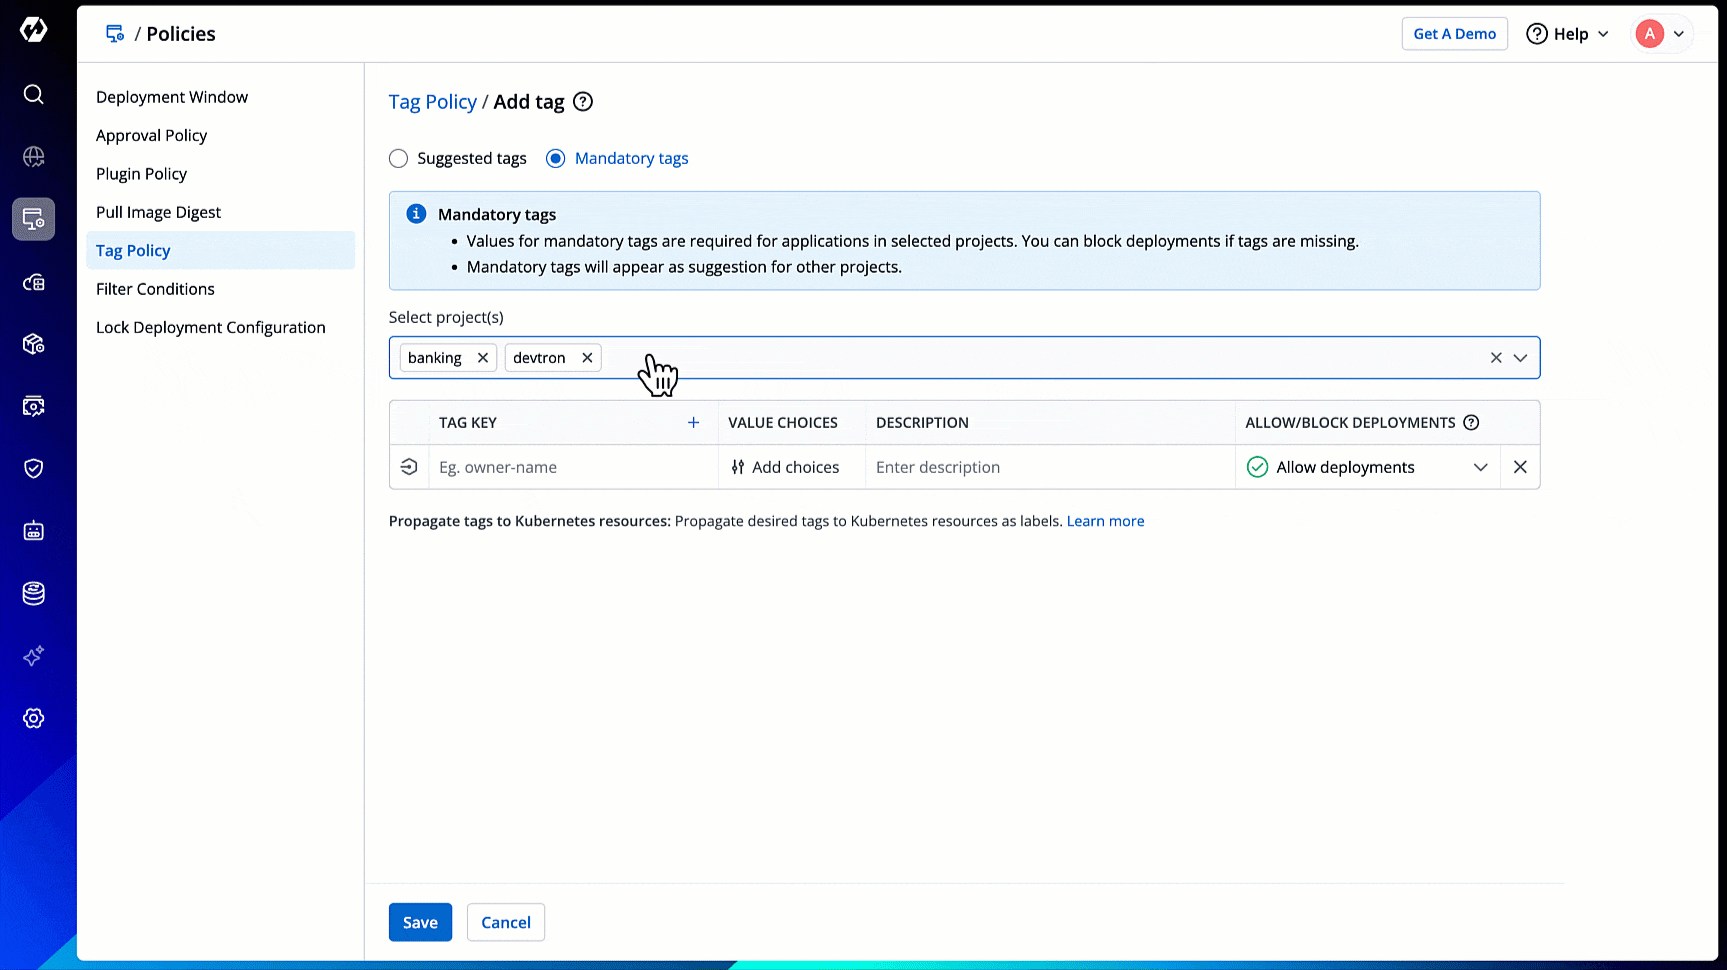Click the Enter description input field
The height and width of the screenshot is (970, 1727).
click(1049, 467)
